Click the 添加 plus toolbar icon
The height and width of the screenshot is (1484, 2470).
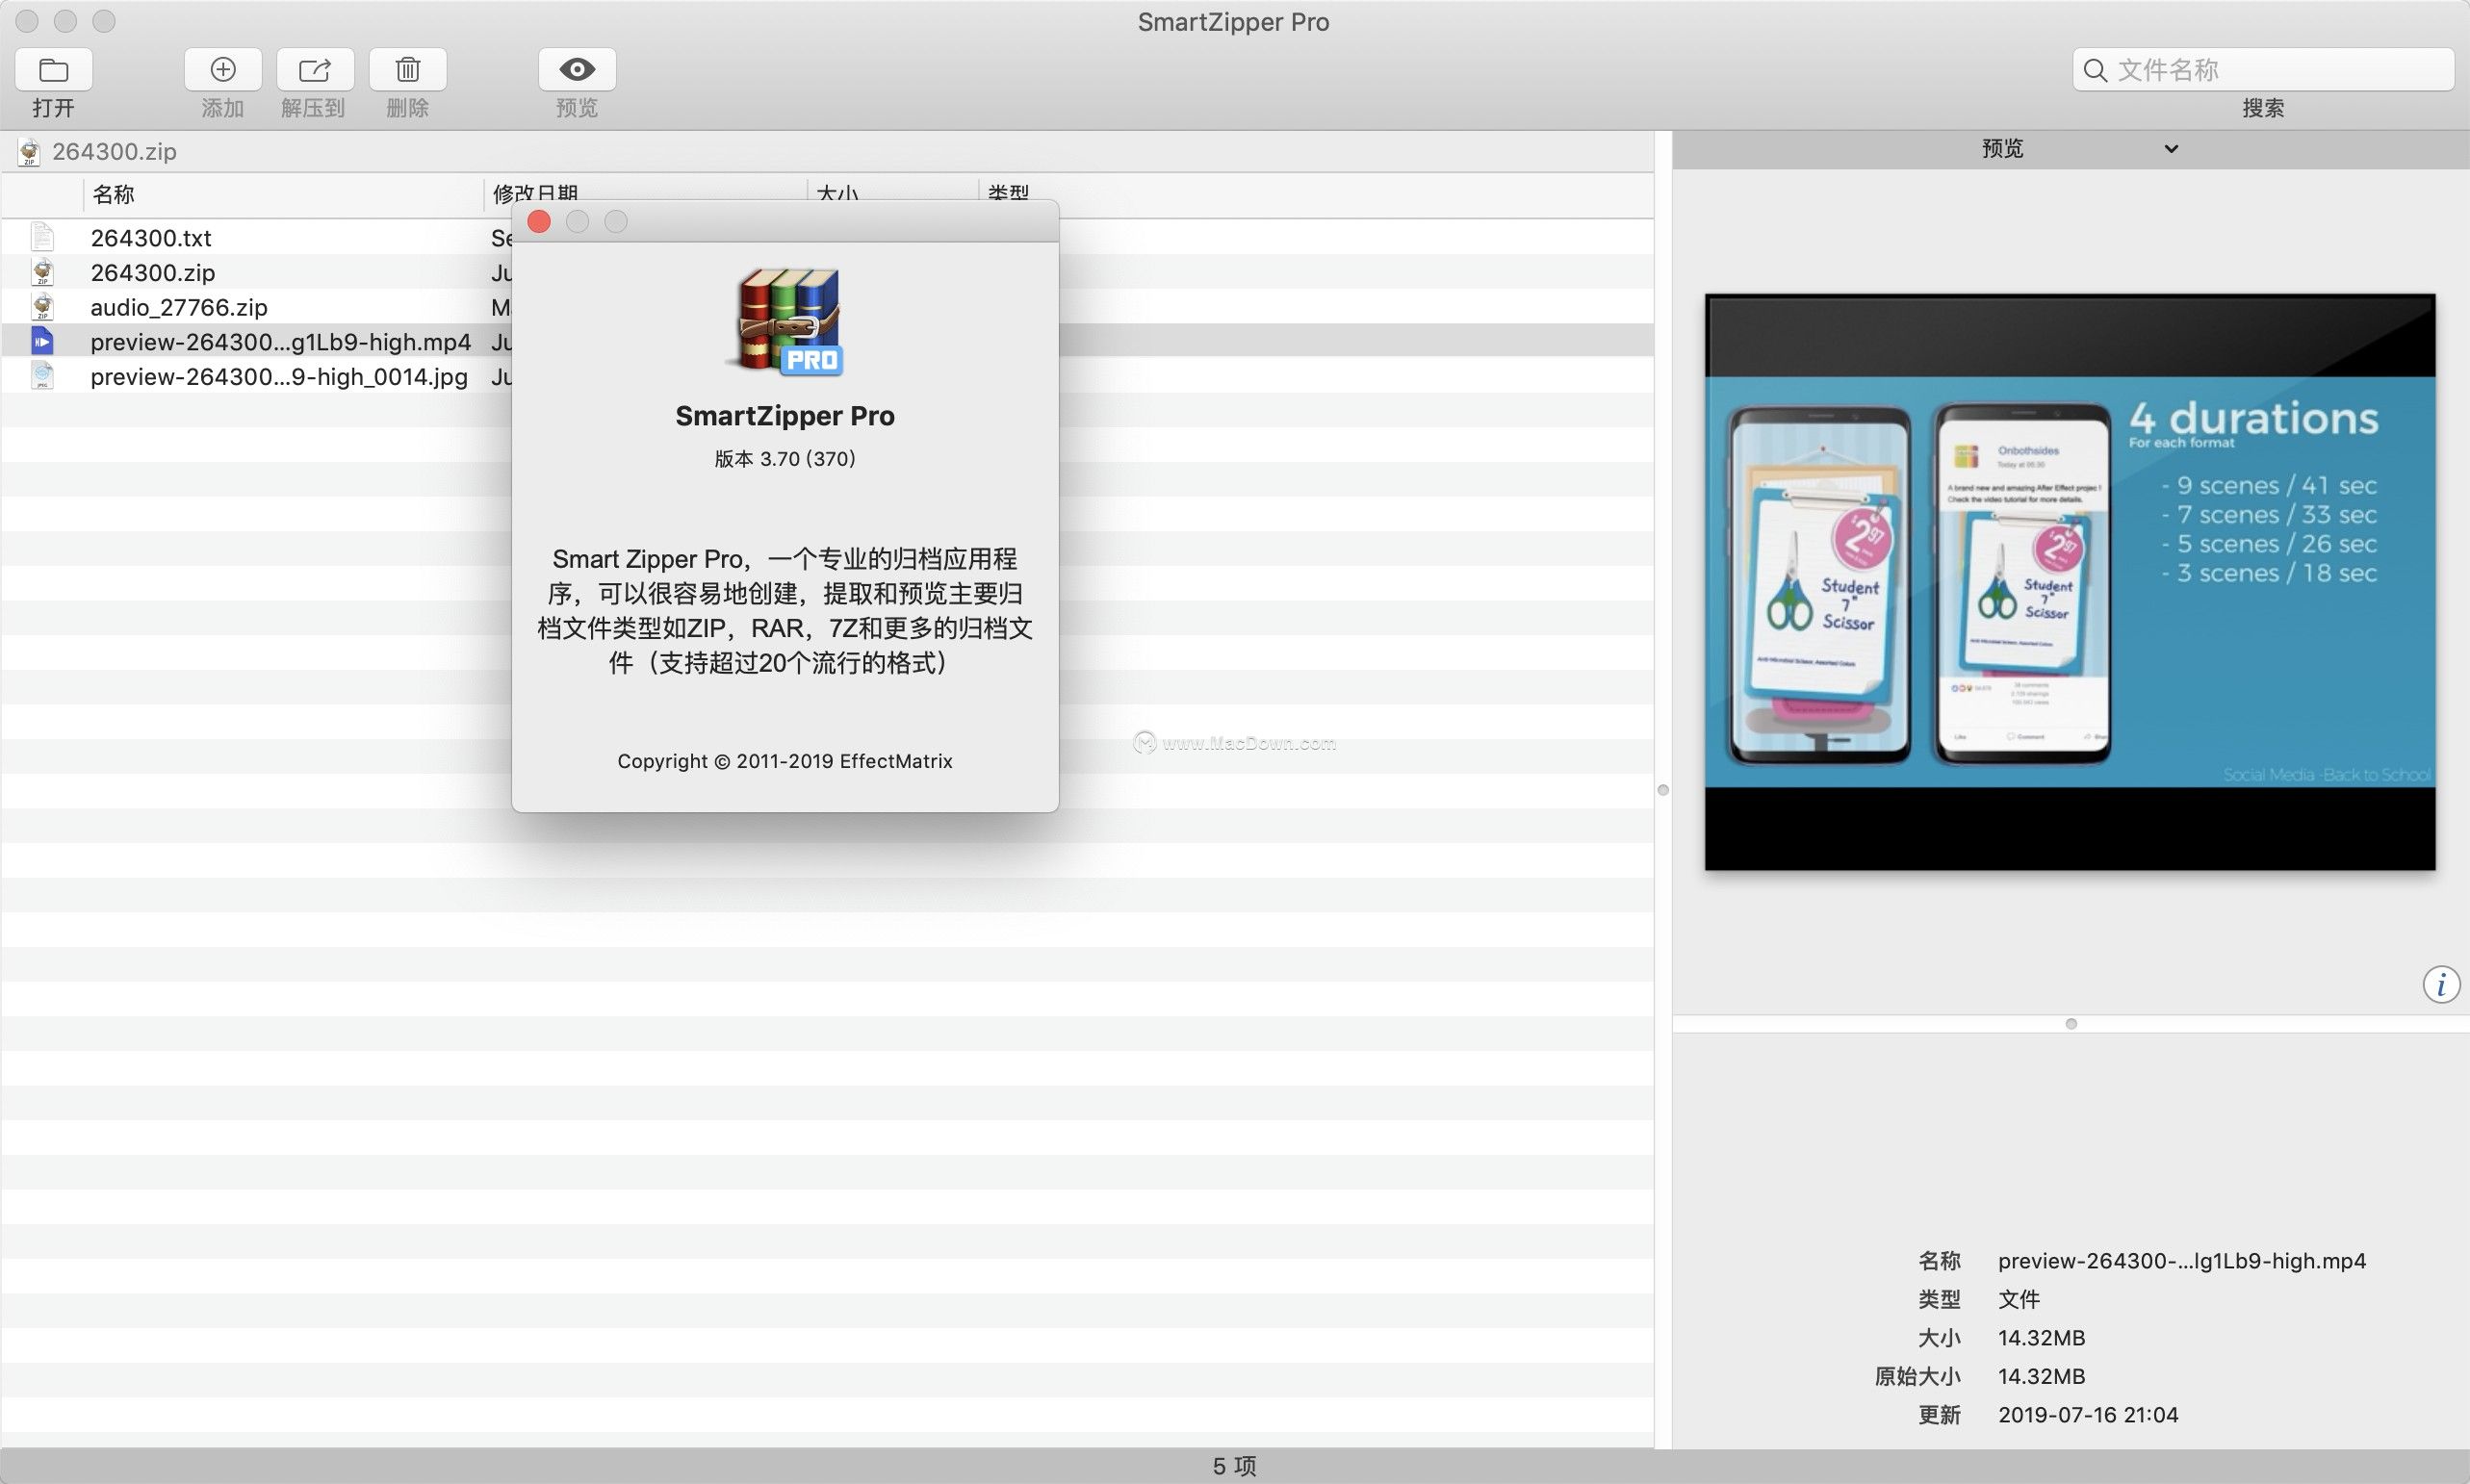(x=223, y=70)
